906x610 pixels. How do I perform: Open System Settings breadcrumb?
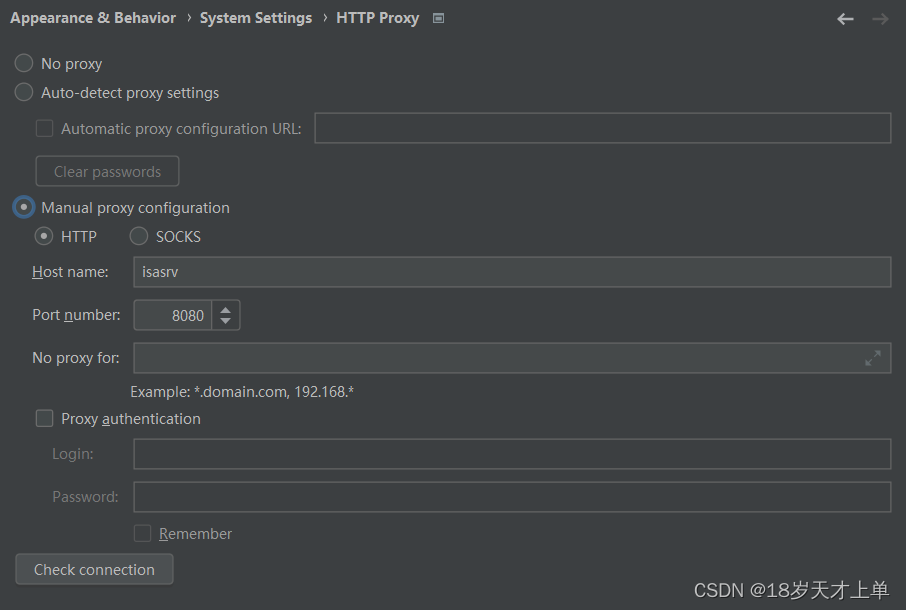click(x=256, y=18)
